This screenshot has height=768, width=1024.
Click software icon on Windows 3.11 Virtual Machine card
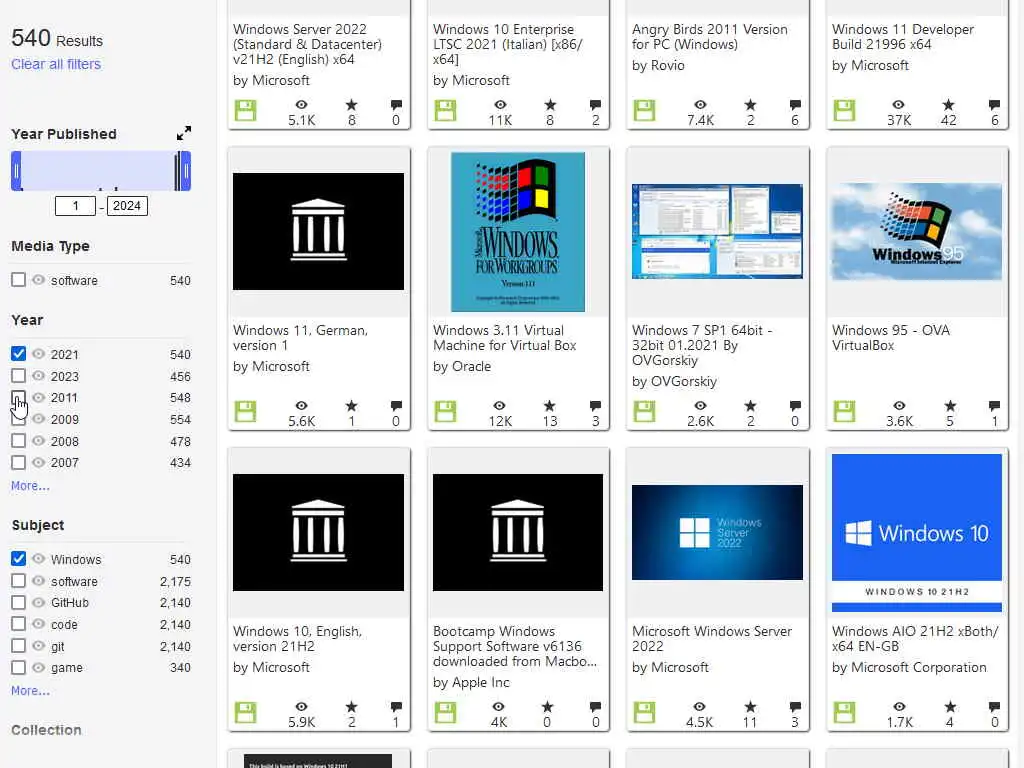pos(445,412)
